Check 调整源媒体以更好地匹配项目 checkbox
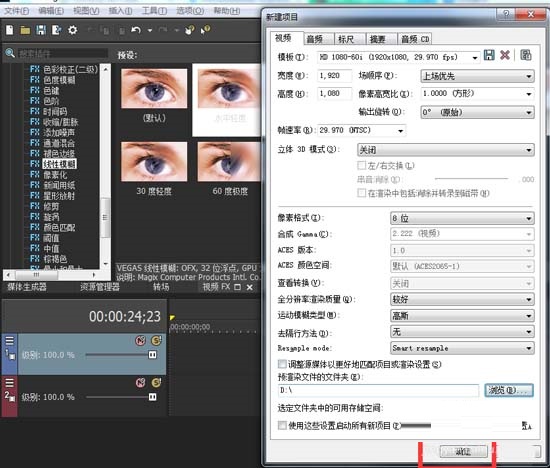The width and height of the screenshot is (550, 468). (x=282, y=364)
